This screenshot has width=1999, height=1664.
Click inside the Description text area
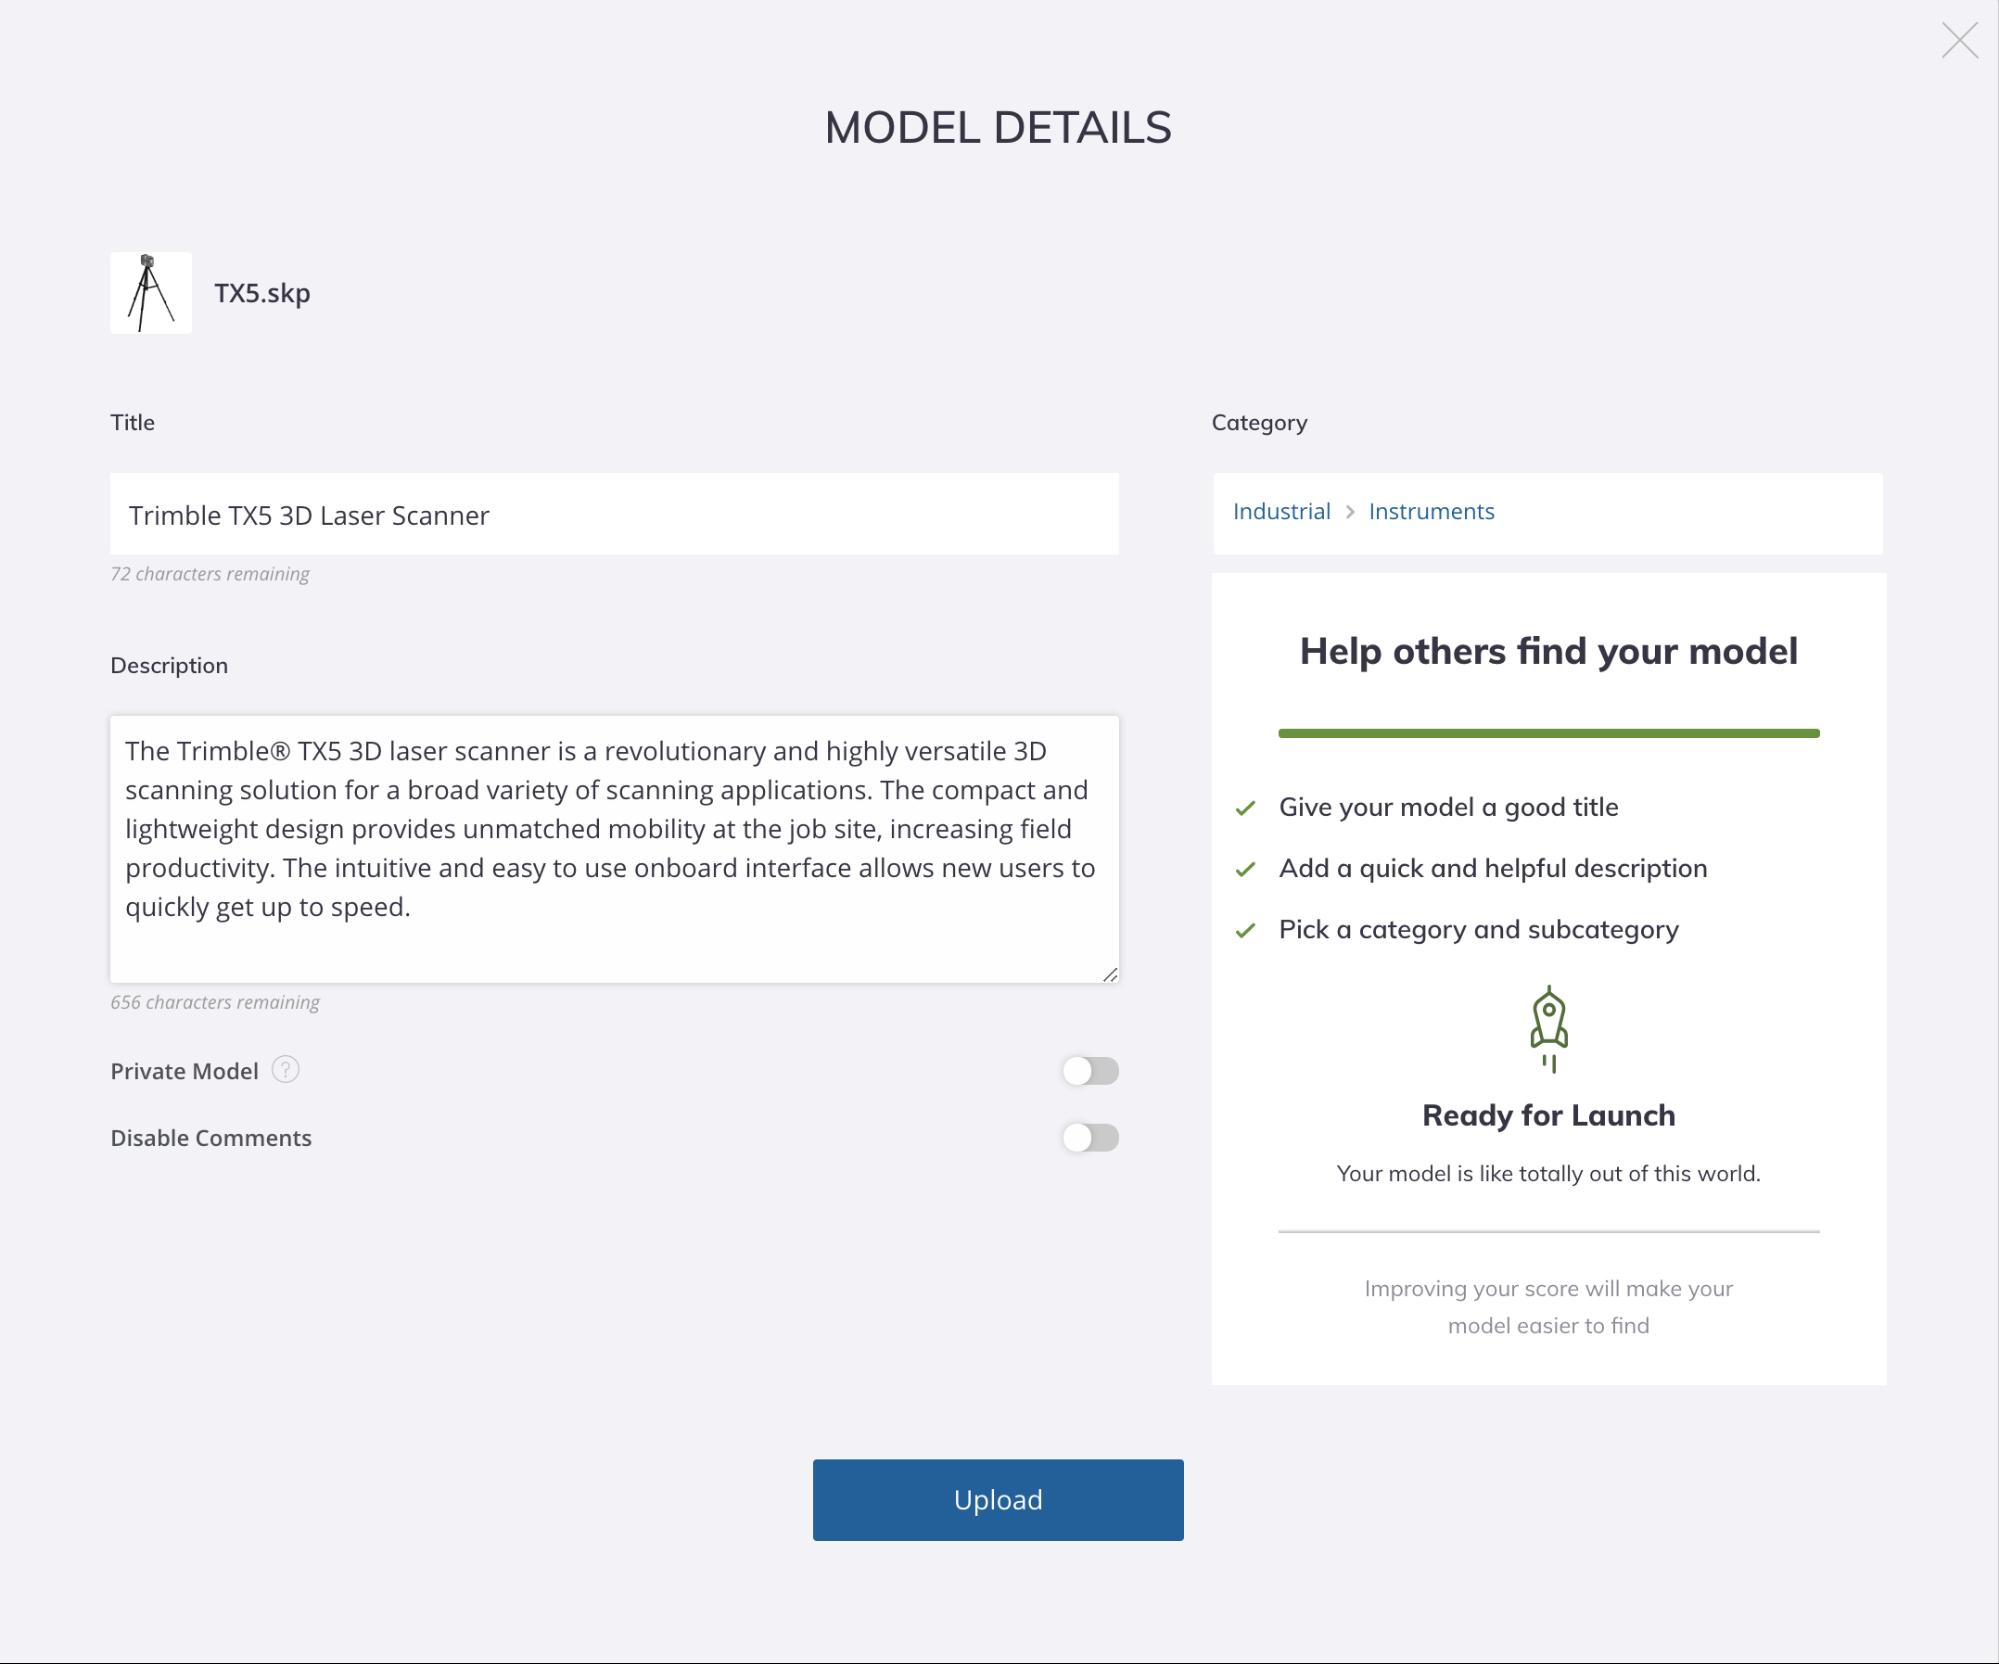click(614, 849)
